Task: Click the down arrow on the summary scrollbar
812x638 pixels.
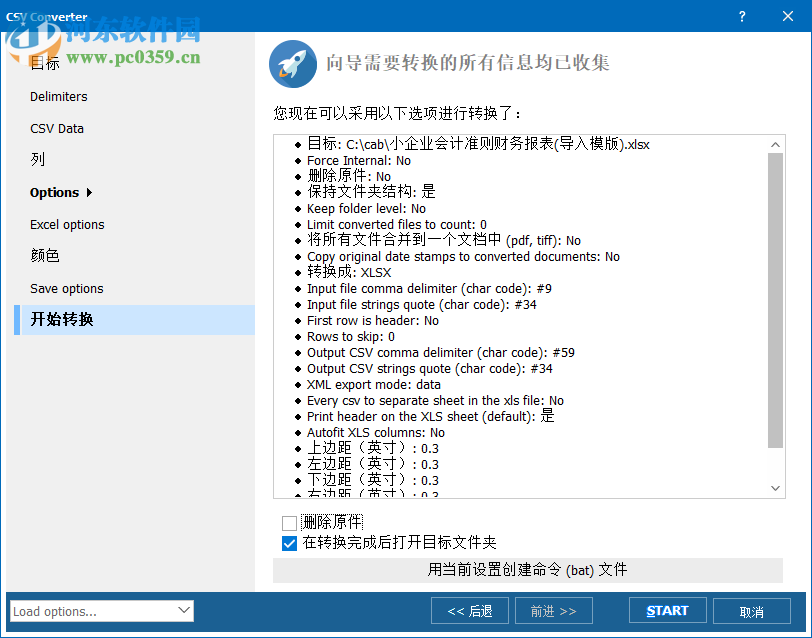Action: (x=775, y=487)
